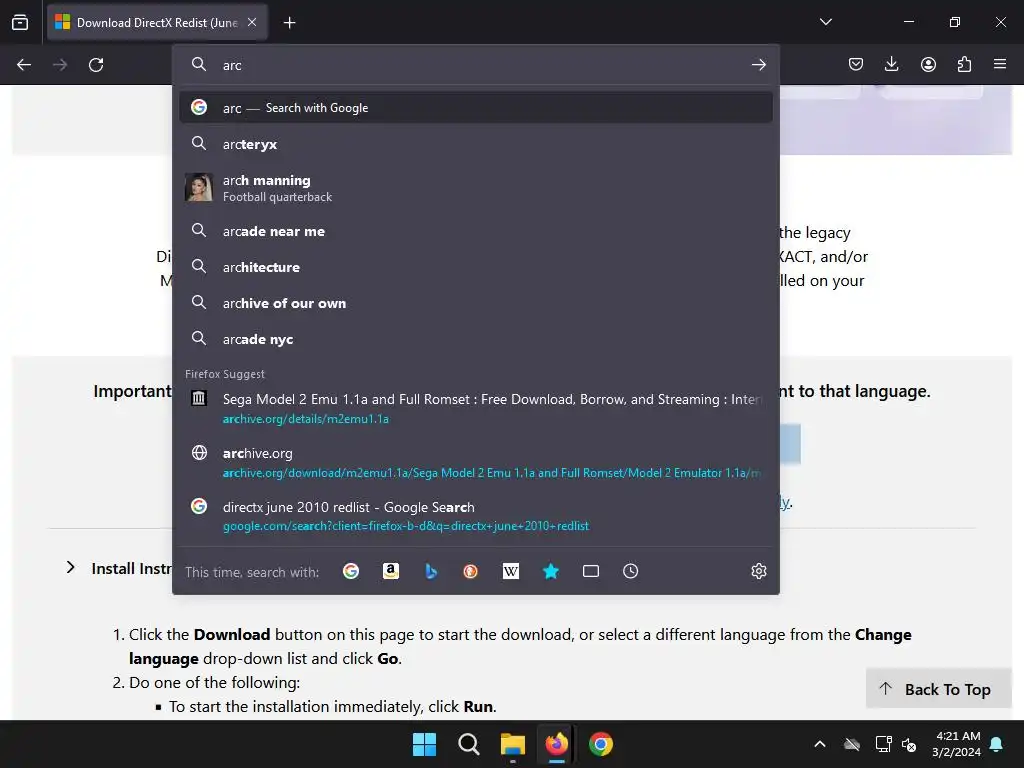Click the arch manning thumbnail image
The image size is (1024, 768).
(x=199, y=187)
